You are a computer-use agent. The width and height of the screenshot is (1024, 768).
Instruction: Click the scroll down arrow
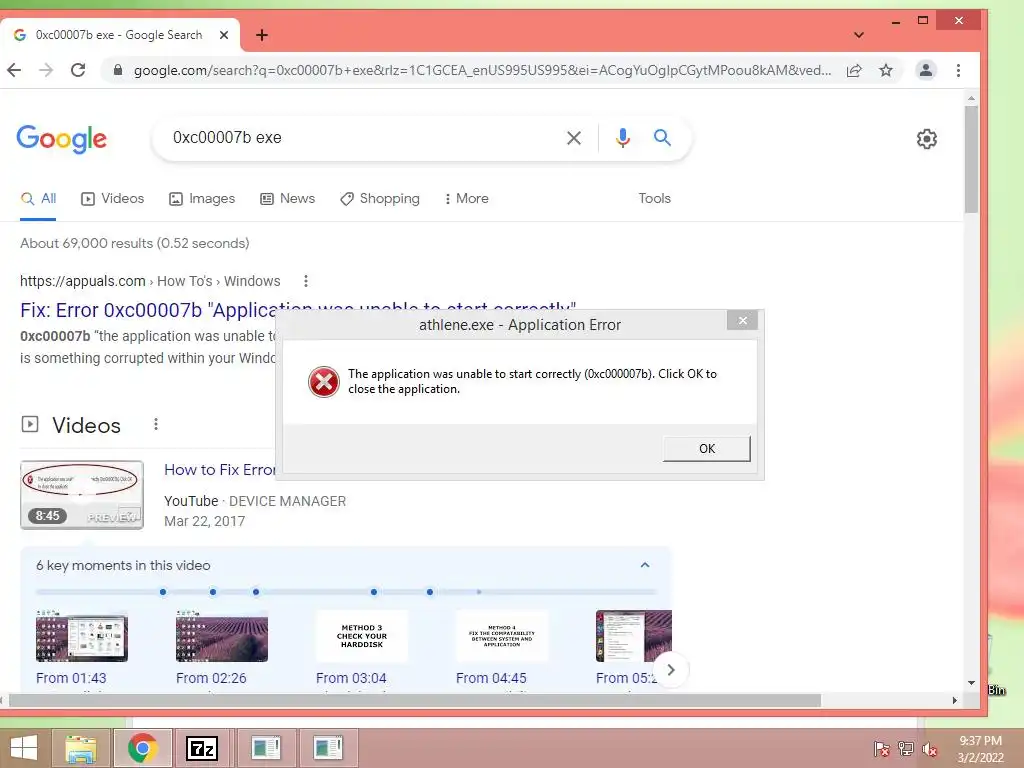point(971,682)
